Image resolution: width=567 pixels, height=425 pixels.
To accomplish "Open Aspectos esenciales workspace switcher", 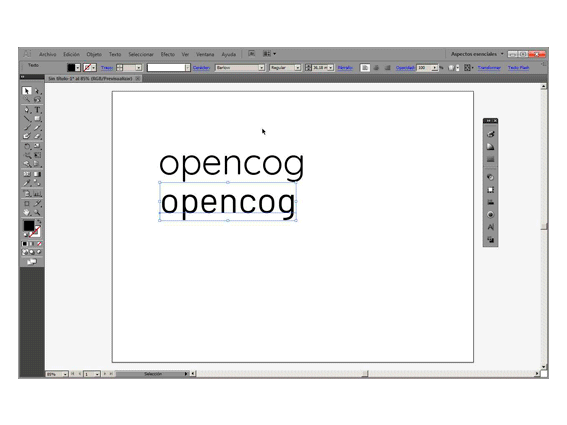I will (x=477, y=54).
